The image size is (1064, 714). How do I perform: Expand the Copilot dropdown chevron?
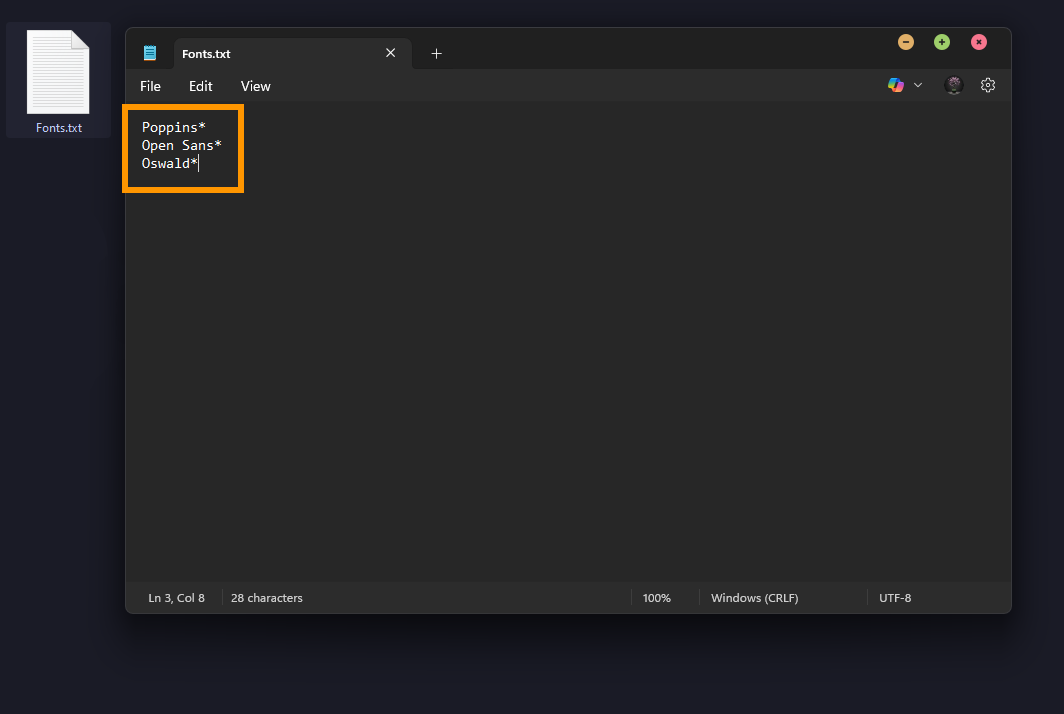coord(917,86)
